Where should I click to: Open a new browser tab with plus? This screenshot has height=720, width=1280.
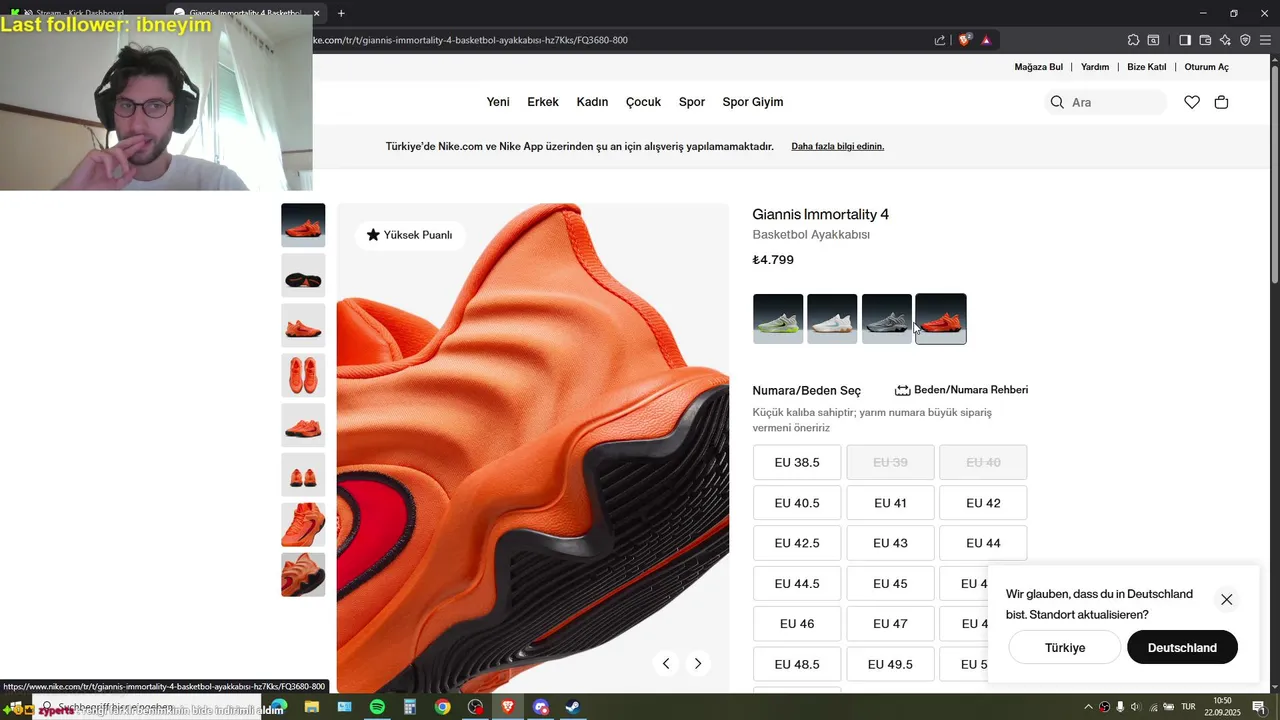pos(341,13)
